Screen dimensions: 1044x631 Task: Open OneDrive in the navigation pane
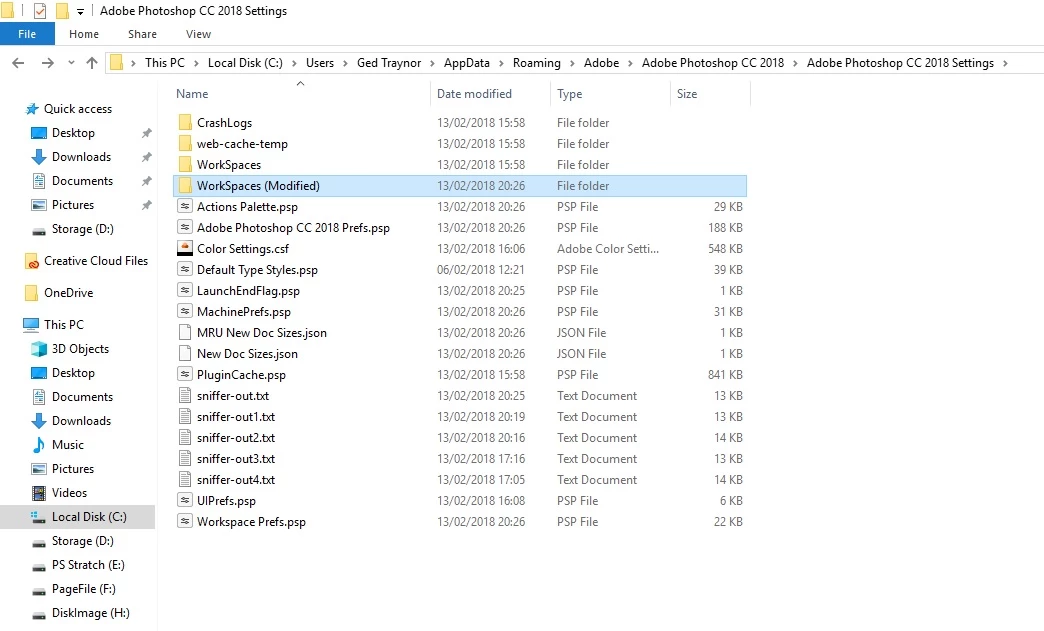coord(69,293)
